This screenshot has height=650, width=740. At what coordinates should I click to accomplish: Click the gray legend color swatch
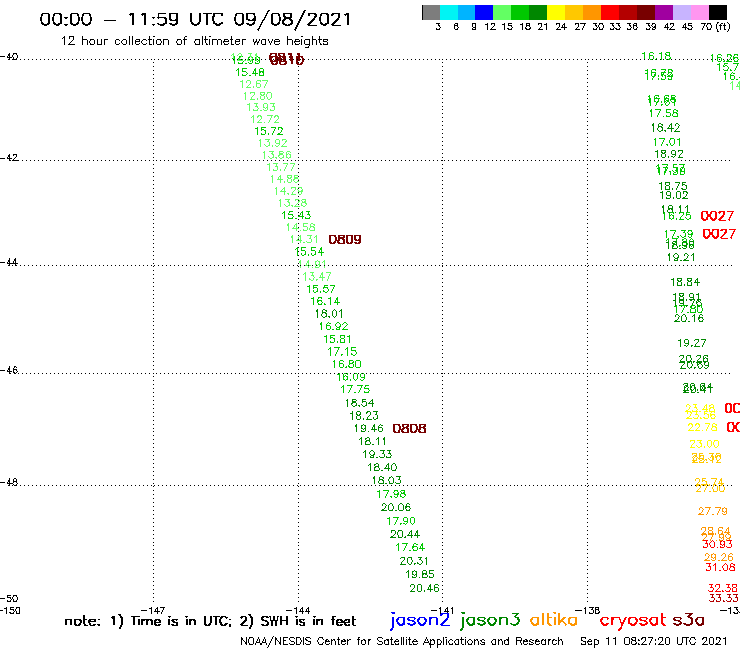[x=431, y=12]
